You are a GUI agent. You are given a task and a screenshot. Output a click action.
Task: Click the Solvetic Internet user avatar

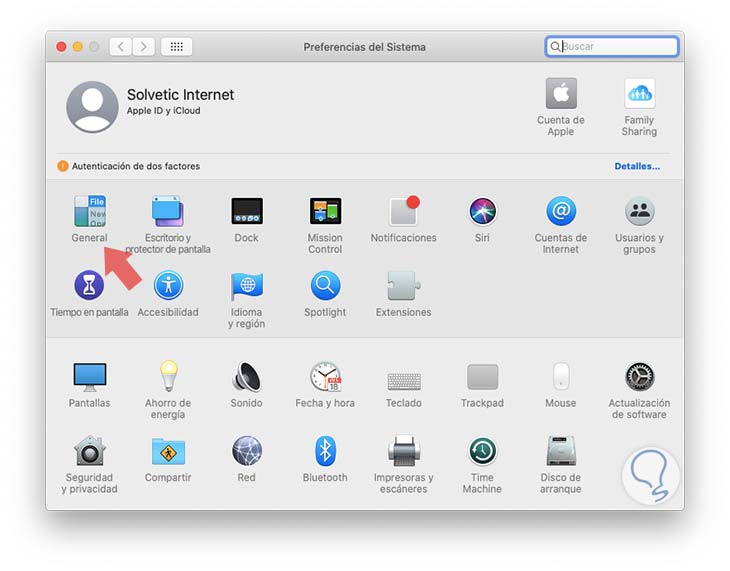point(92,107)
